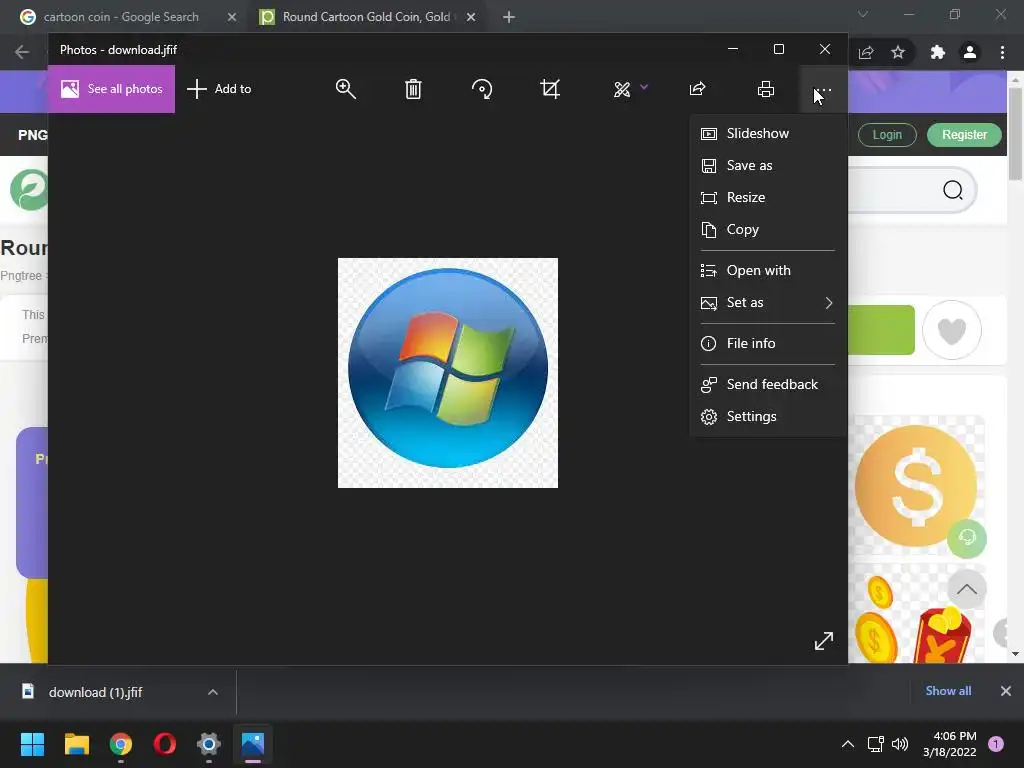Viewport: 1024px width, 768px height.
Task: Open File Explorer from taskbar
Action: pos(76,744)
